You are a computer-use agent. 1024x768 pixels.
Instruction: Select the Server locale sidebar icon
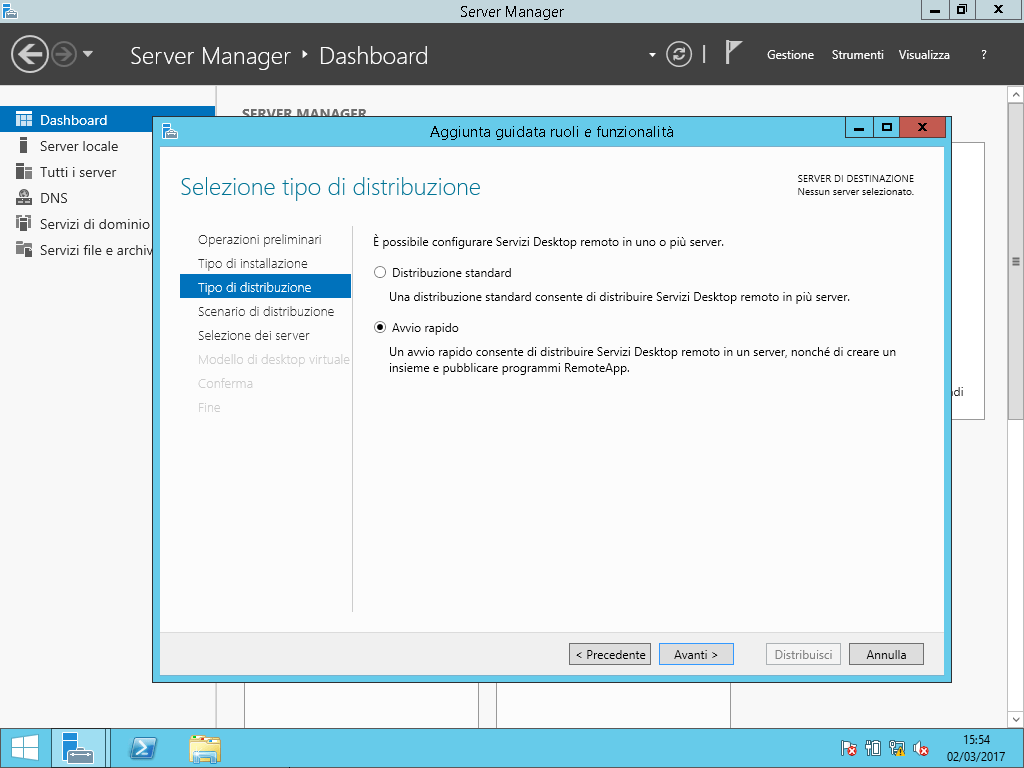[x=24, y=146]
